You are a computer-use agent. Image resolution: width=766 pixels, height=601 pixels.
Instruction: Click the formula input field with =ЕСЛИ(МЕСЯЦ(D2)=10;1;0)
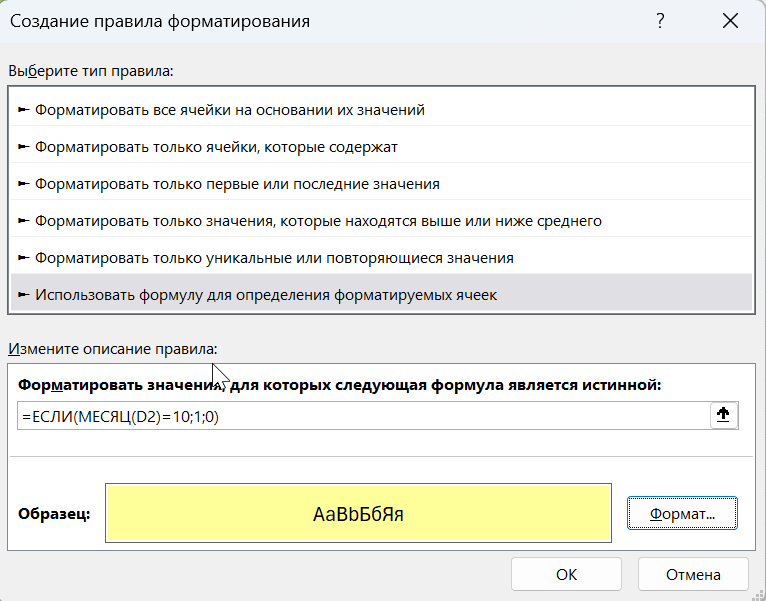click(x=363, y=416)
